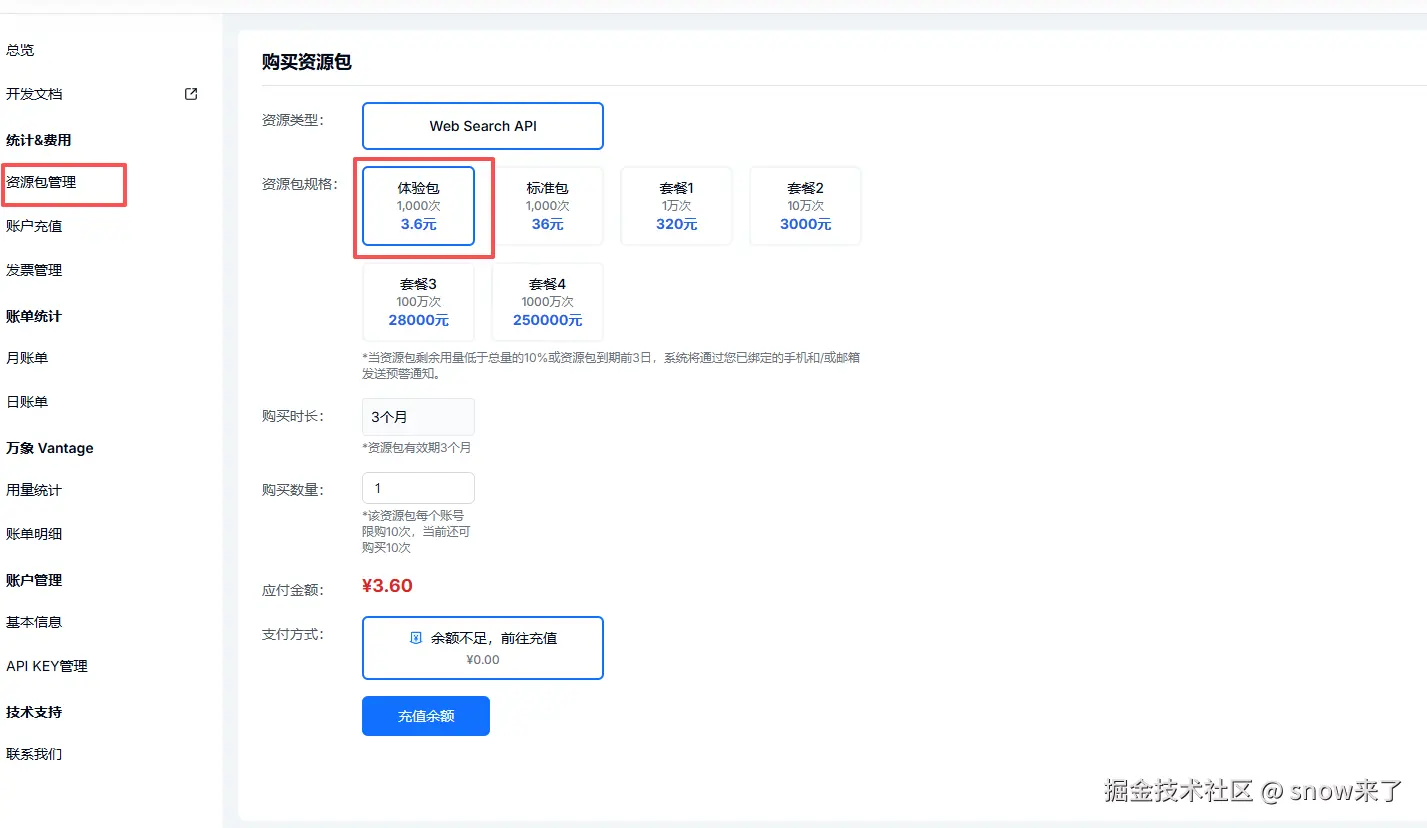Click the 购买资源包 page title
Screen dimensions: 1427x828
pos(307,62)
